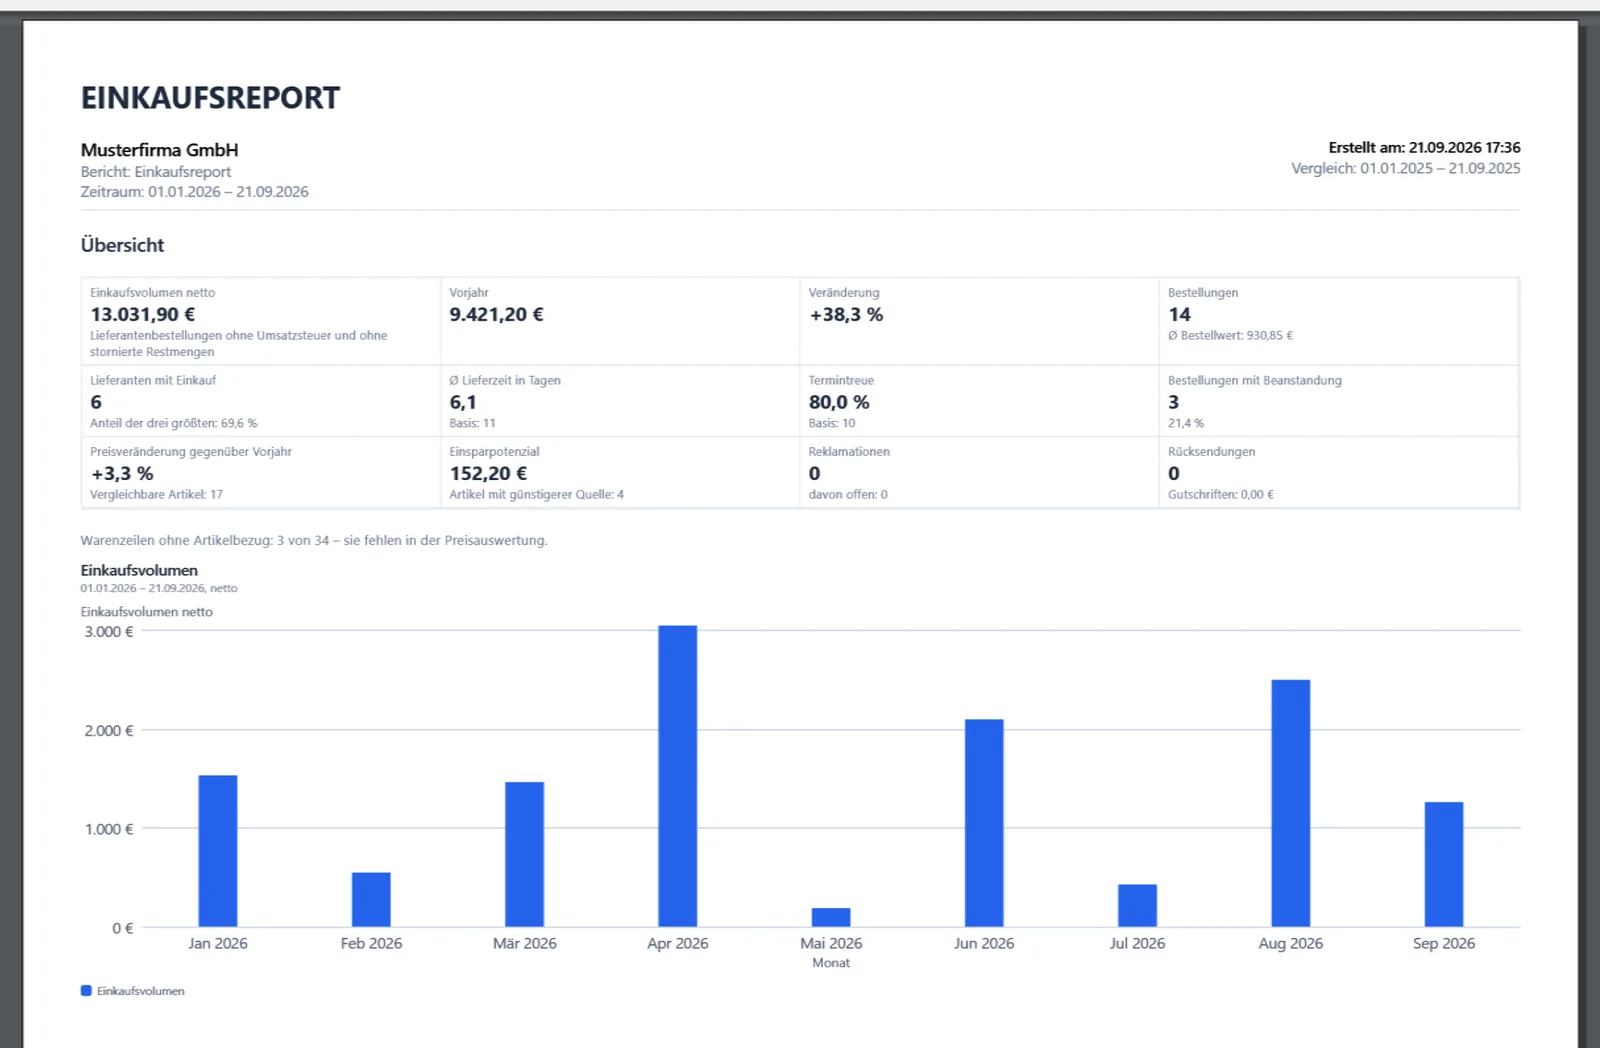Click the '01.01.2026 – 21.09.2026, netto' chart subtitle
This screenshot has height=1048, width=1600.
[159, 588]
